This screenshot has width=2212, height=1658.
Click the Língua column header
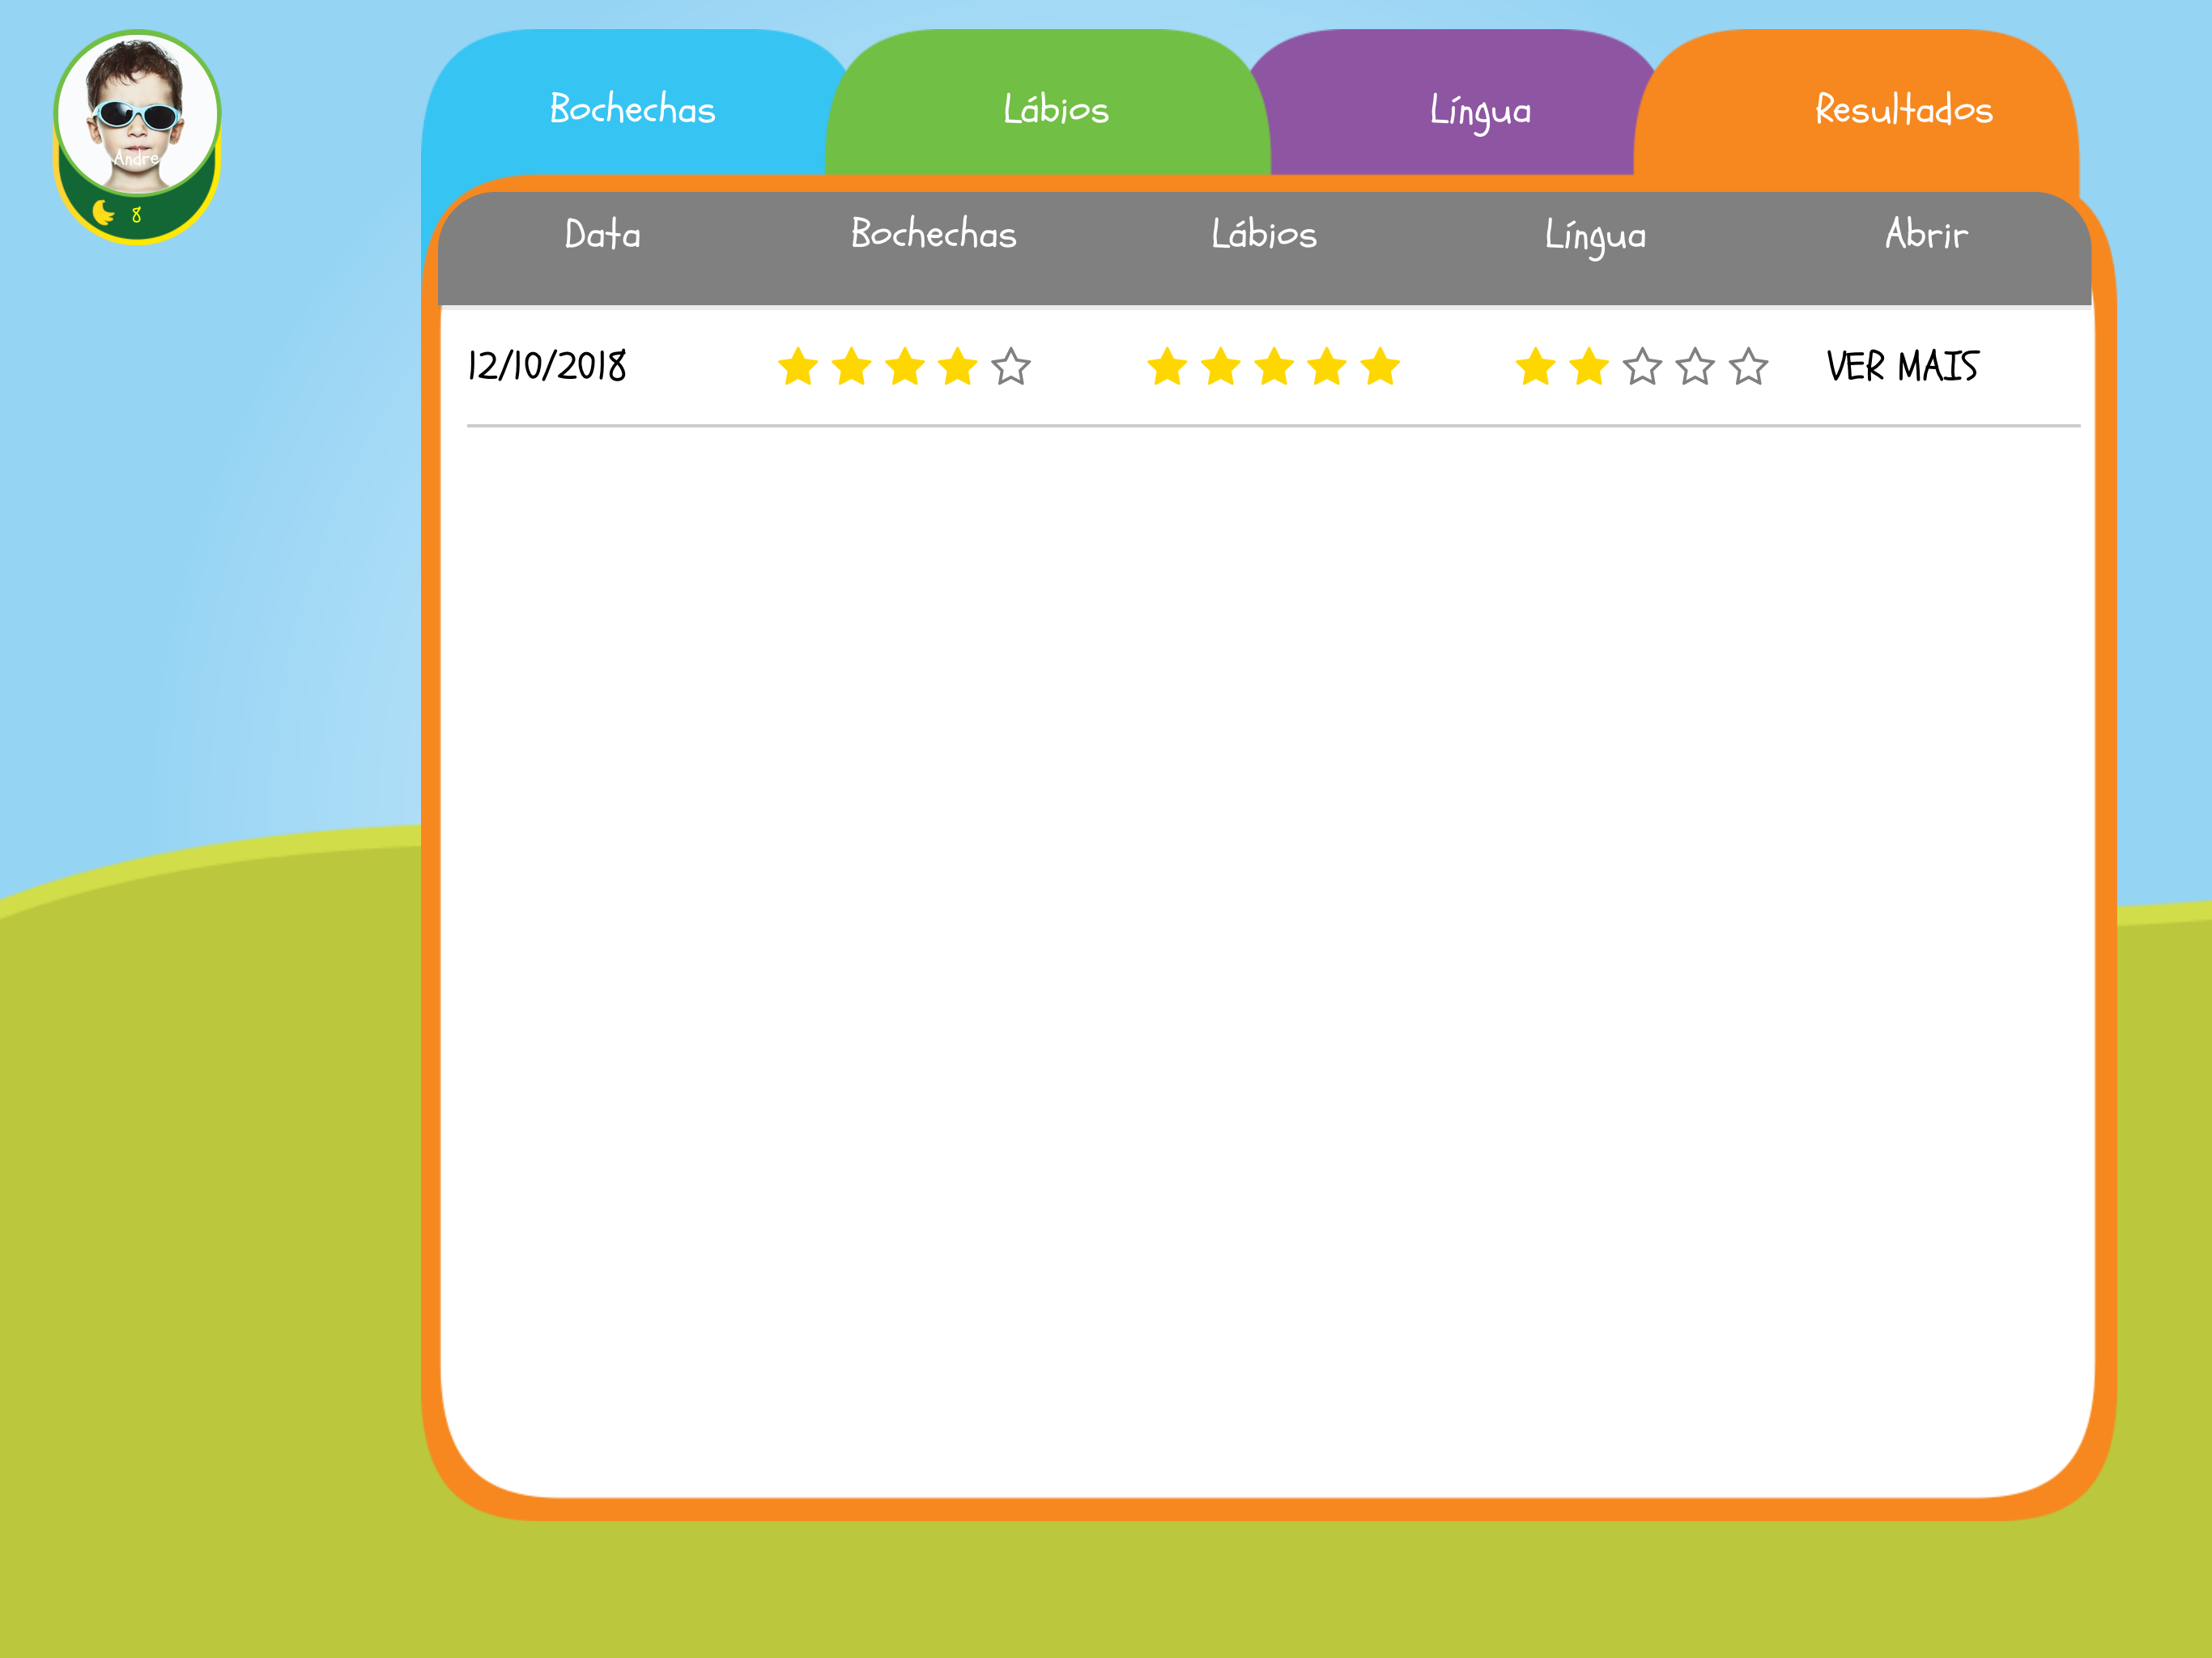point(1595,236)
